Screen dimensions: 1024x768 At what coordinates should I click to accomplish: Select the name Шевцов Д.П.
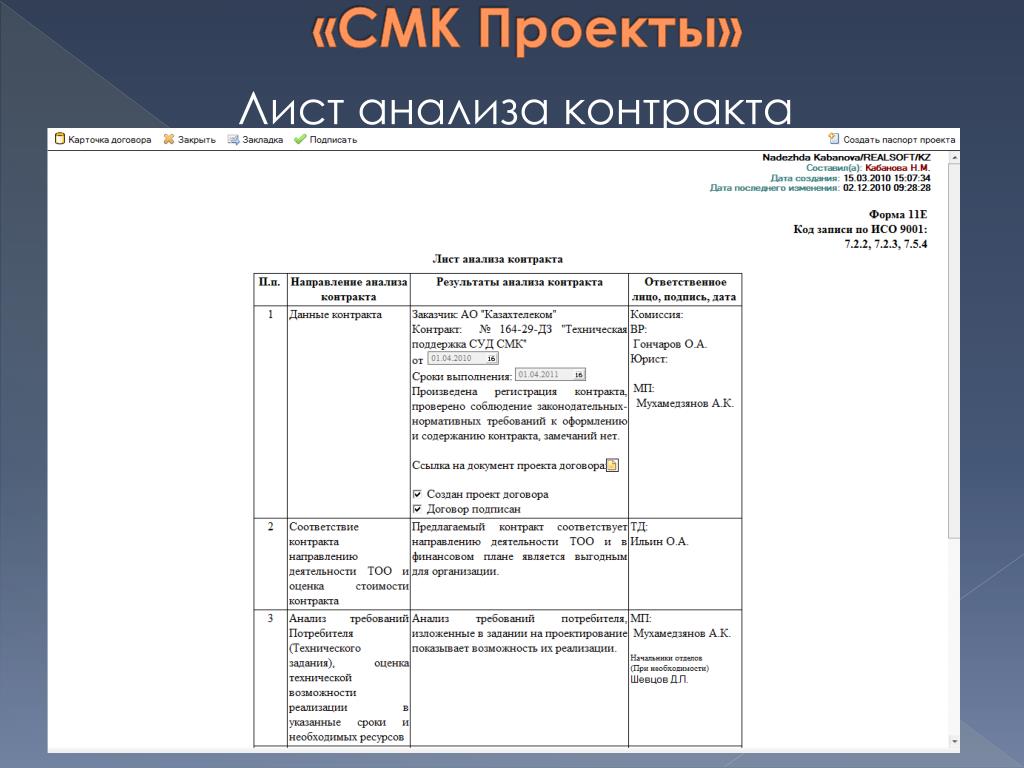tap(659, 679)
